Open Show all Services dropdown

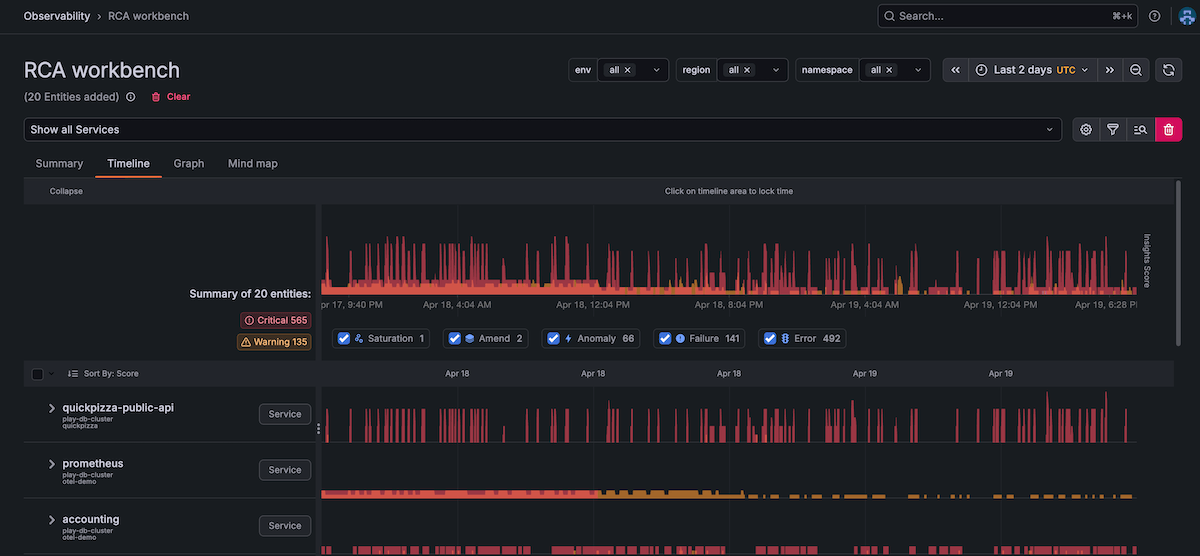[543, 130]
